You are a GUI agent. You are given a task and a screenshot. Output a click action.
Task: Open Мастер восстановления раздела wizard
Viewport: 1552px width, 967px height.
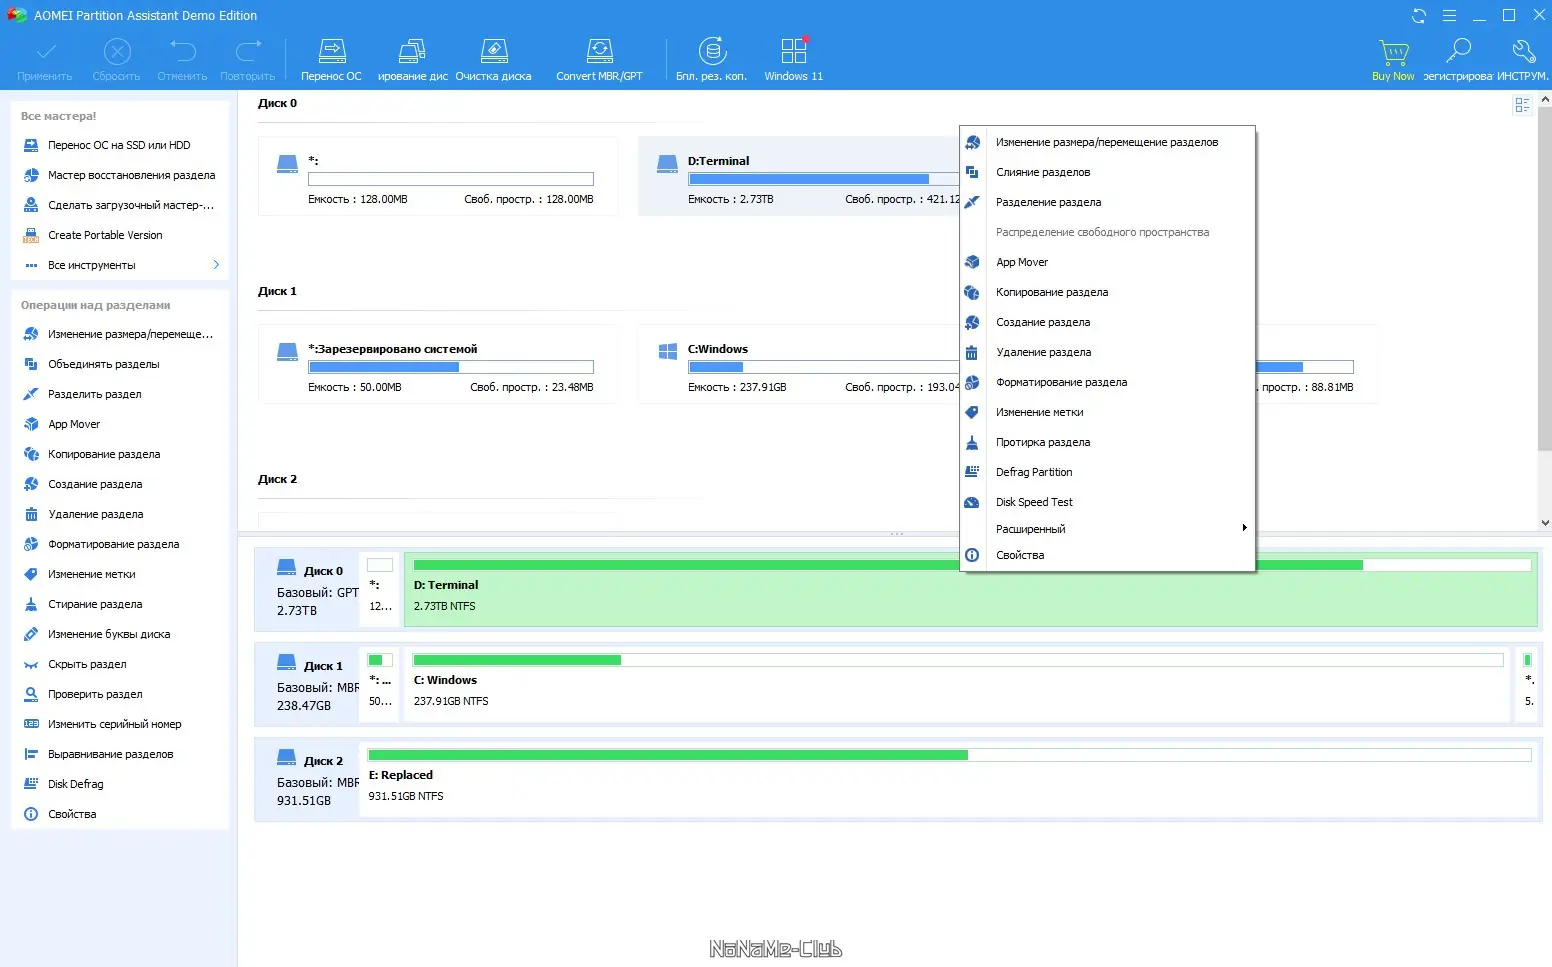coord(119,175)
